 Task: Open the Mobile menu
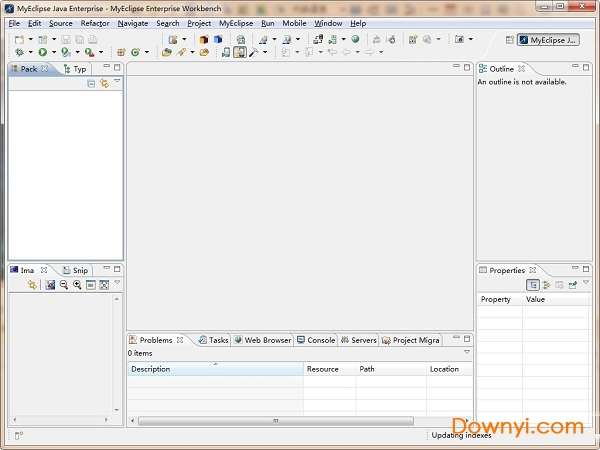294,24
